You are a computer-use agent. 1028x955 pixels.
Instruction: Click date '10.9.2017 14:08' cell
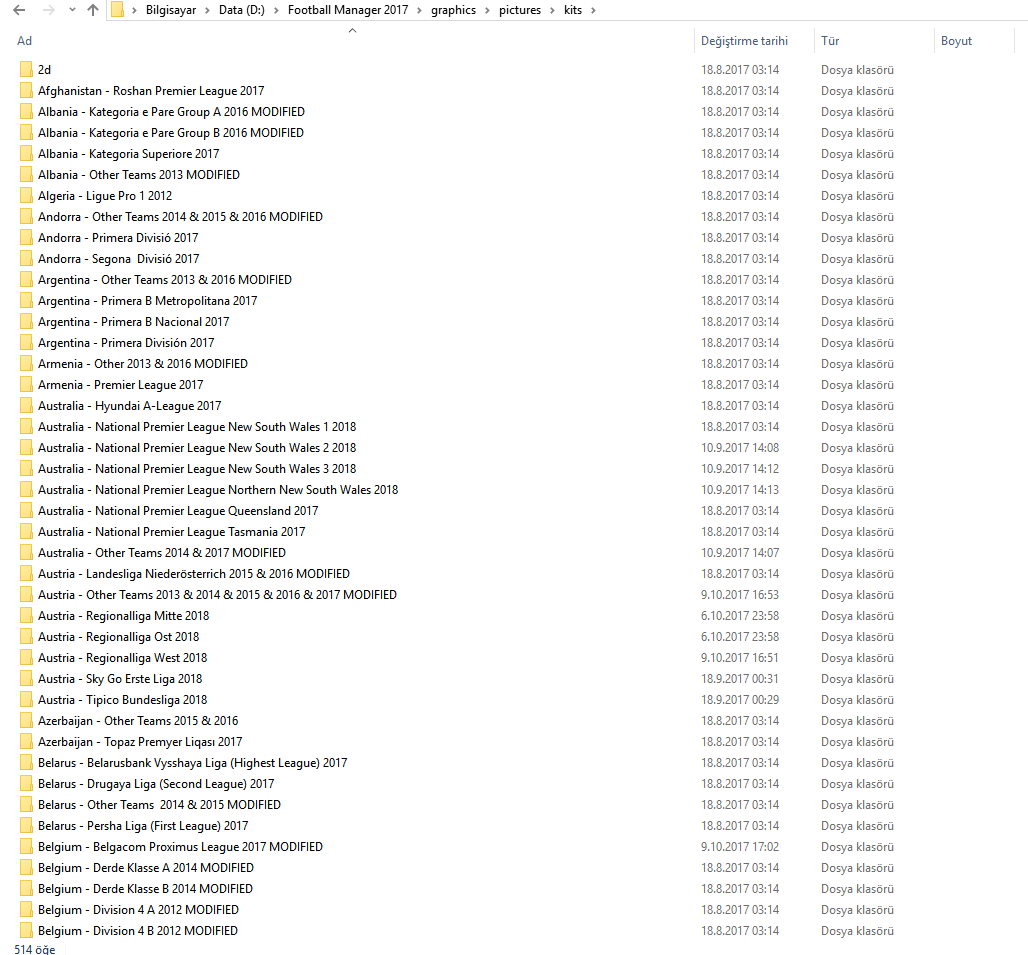pyautogui.click(x=740, y=448)
